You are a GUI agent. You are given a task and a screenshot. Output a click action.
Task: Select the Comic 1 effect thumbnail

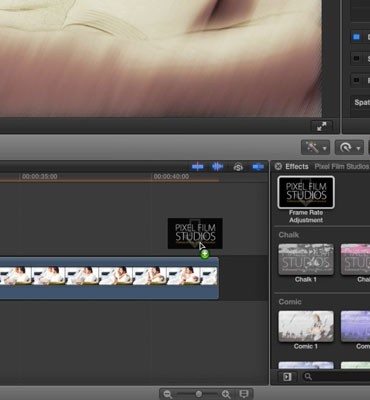pos(306,326)
